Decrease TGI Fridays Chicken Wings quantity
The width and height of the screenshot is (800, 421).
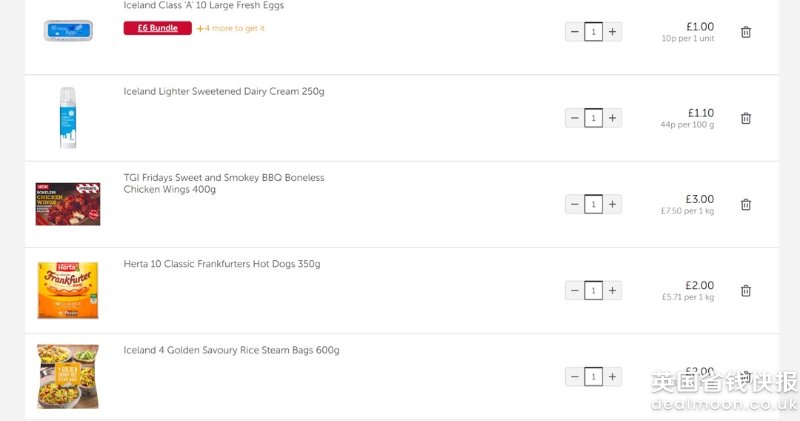coord(574,204)
